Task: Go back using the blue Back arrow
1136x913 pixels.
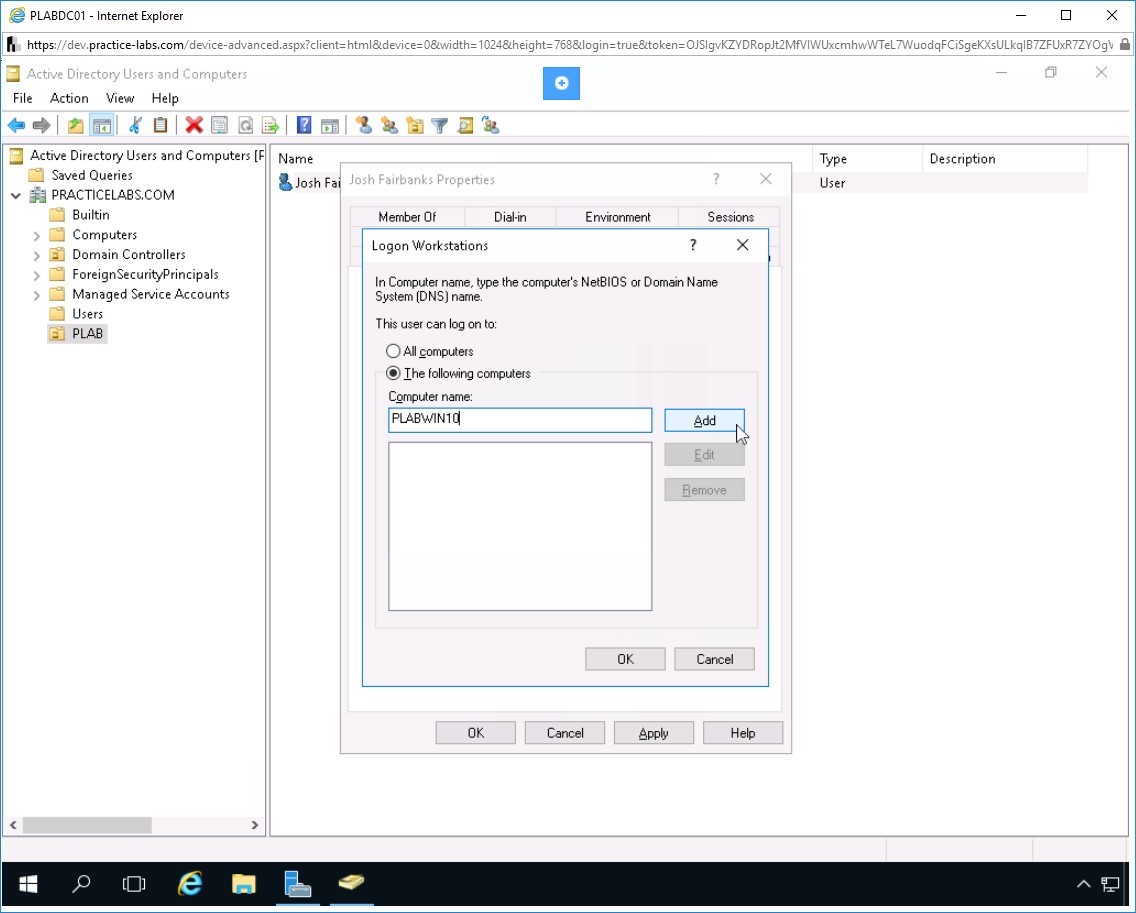Action: [x=16, y=125]
